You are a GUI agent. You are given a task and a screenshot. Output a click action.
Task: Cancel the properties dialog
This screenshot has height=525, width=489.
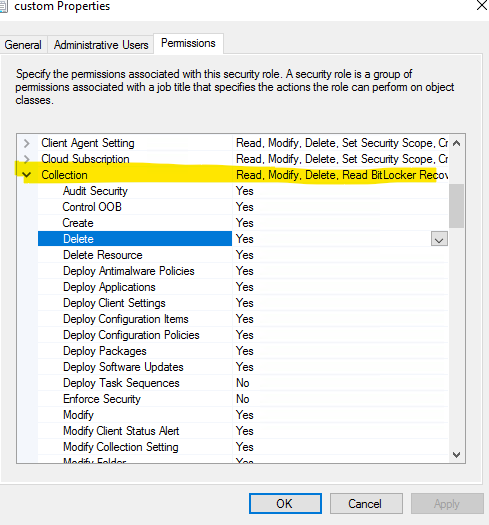pyautogui.click(x=366, y=503)
